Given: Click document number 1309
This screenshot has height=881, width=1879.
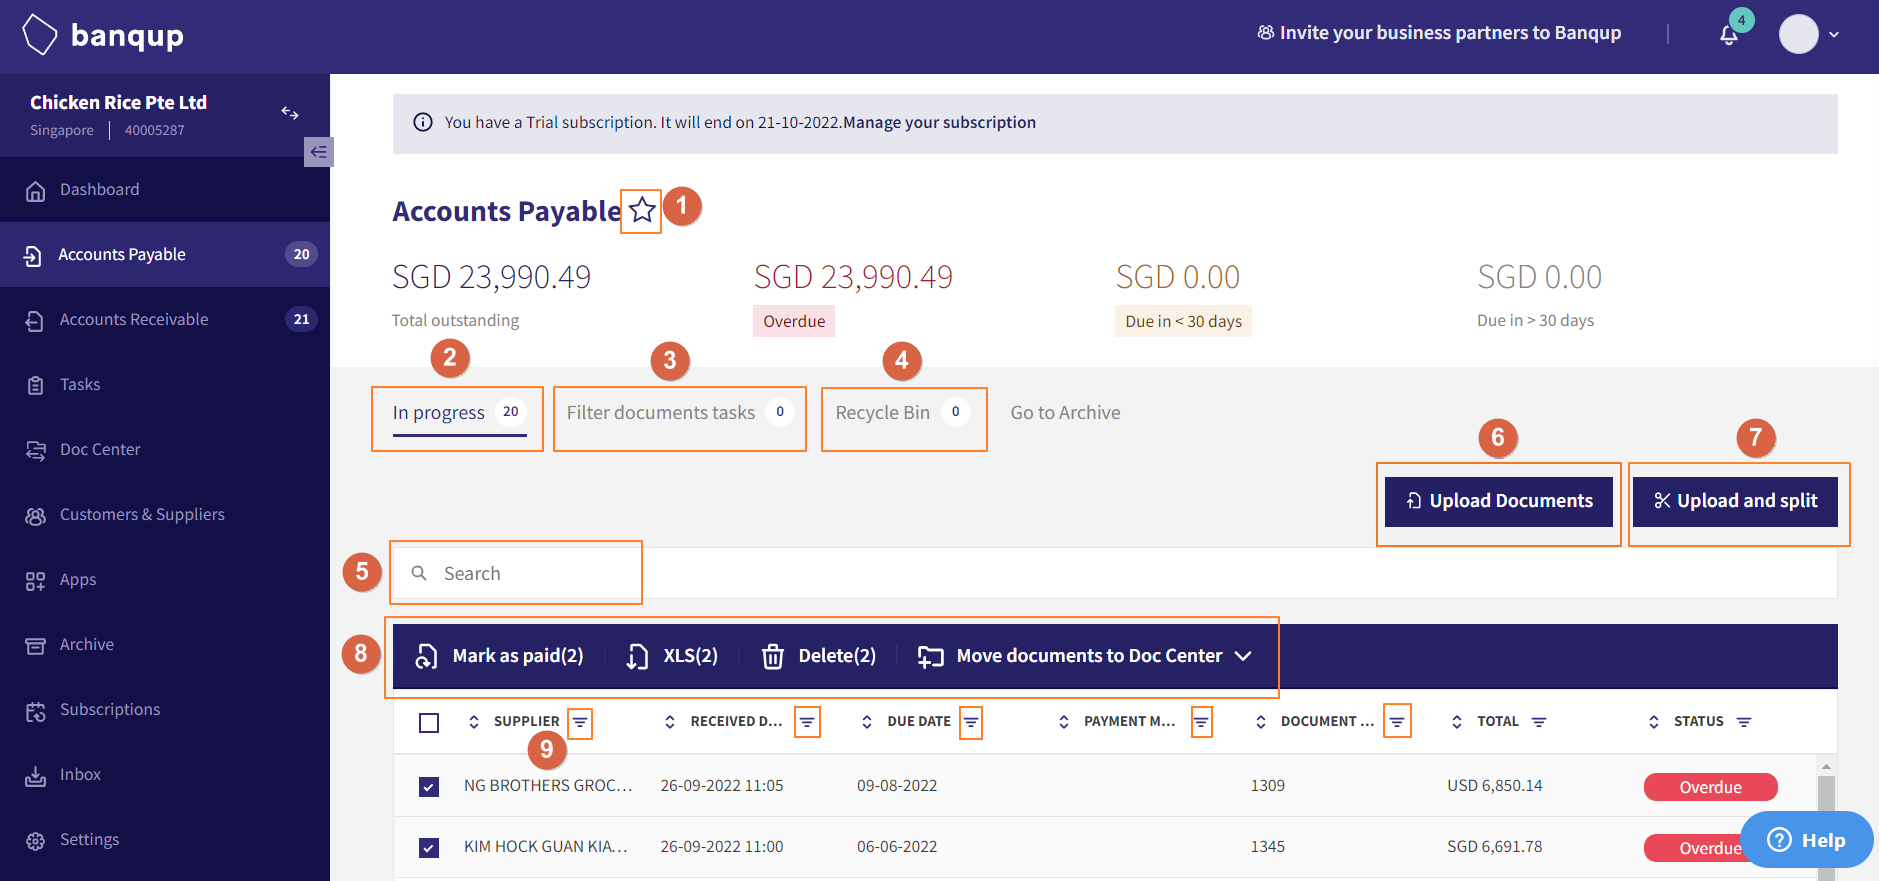Looking at the screenshot, I should (x=1267, y=786).
